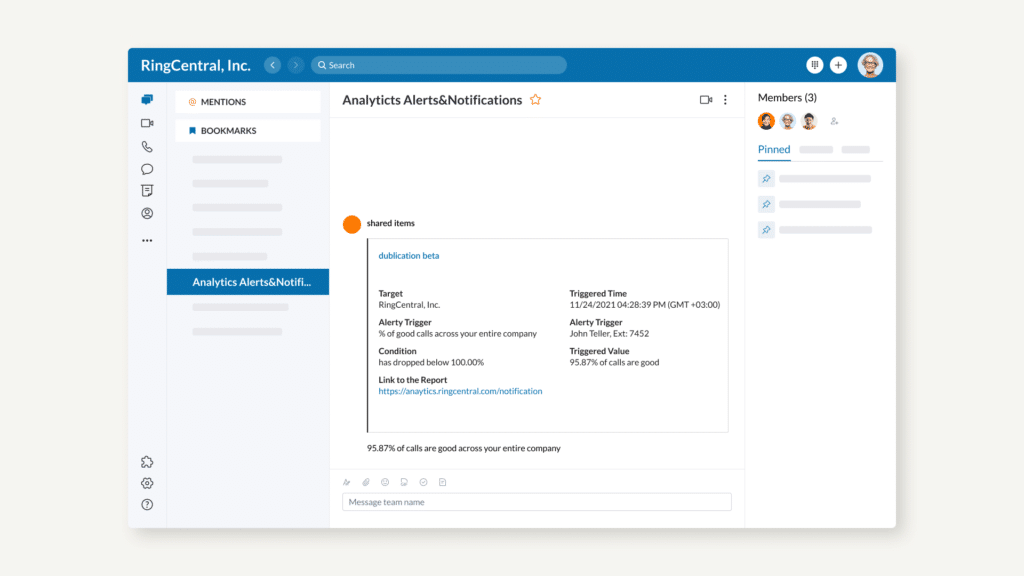The image size is (1024, 576).
Task: Open the Messages icon in left sidebar
Action: point(147,100)
